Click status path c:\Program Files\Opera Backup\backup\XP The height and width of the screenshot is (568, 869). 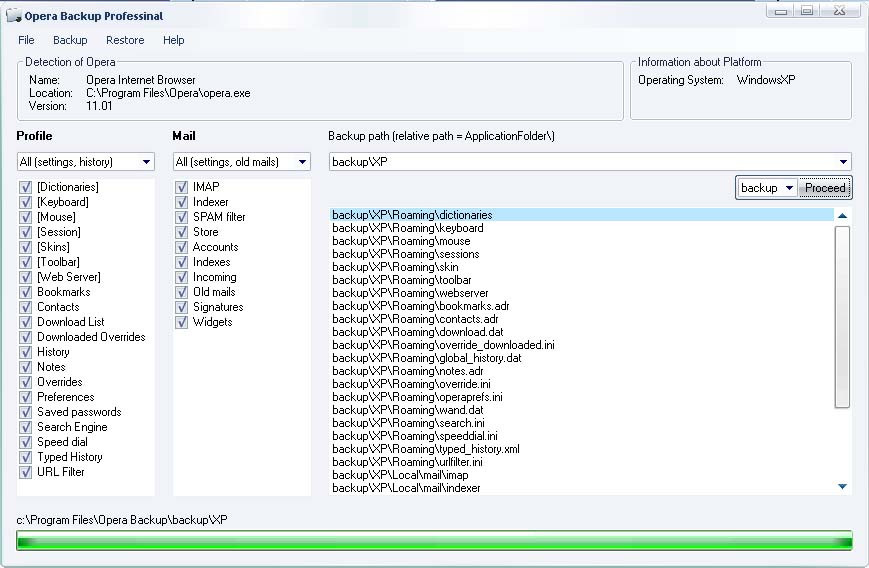pyautogui.click(x=122, y=520)
